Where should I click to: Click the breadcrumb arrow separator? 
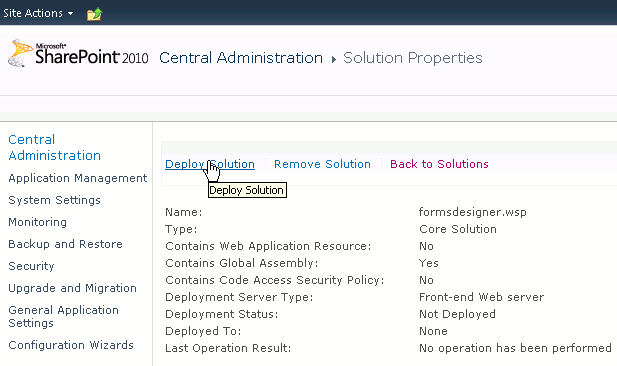click(x=334, y=59)
